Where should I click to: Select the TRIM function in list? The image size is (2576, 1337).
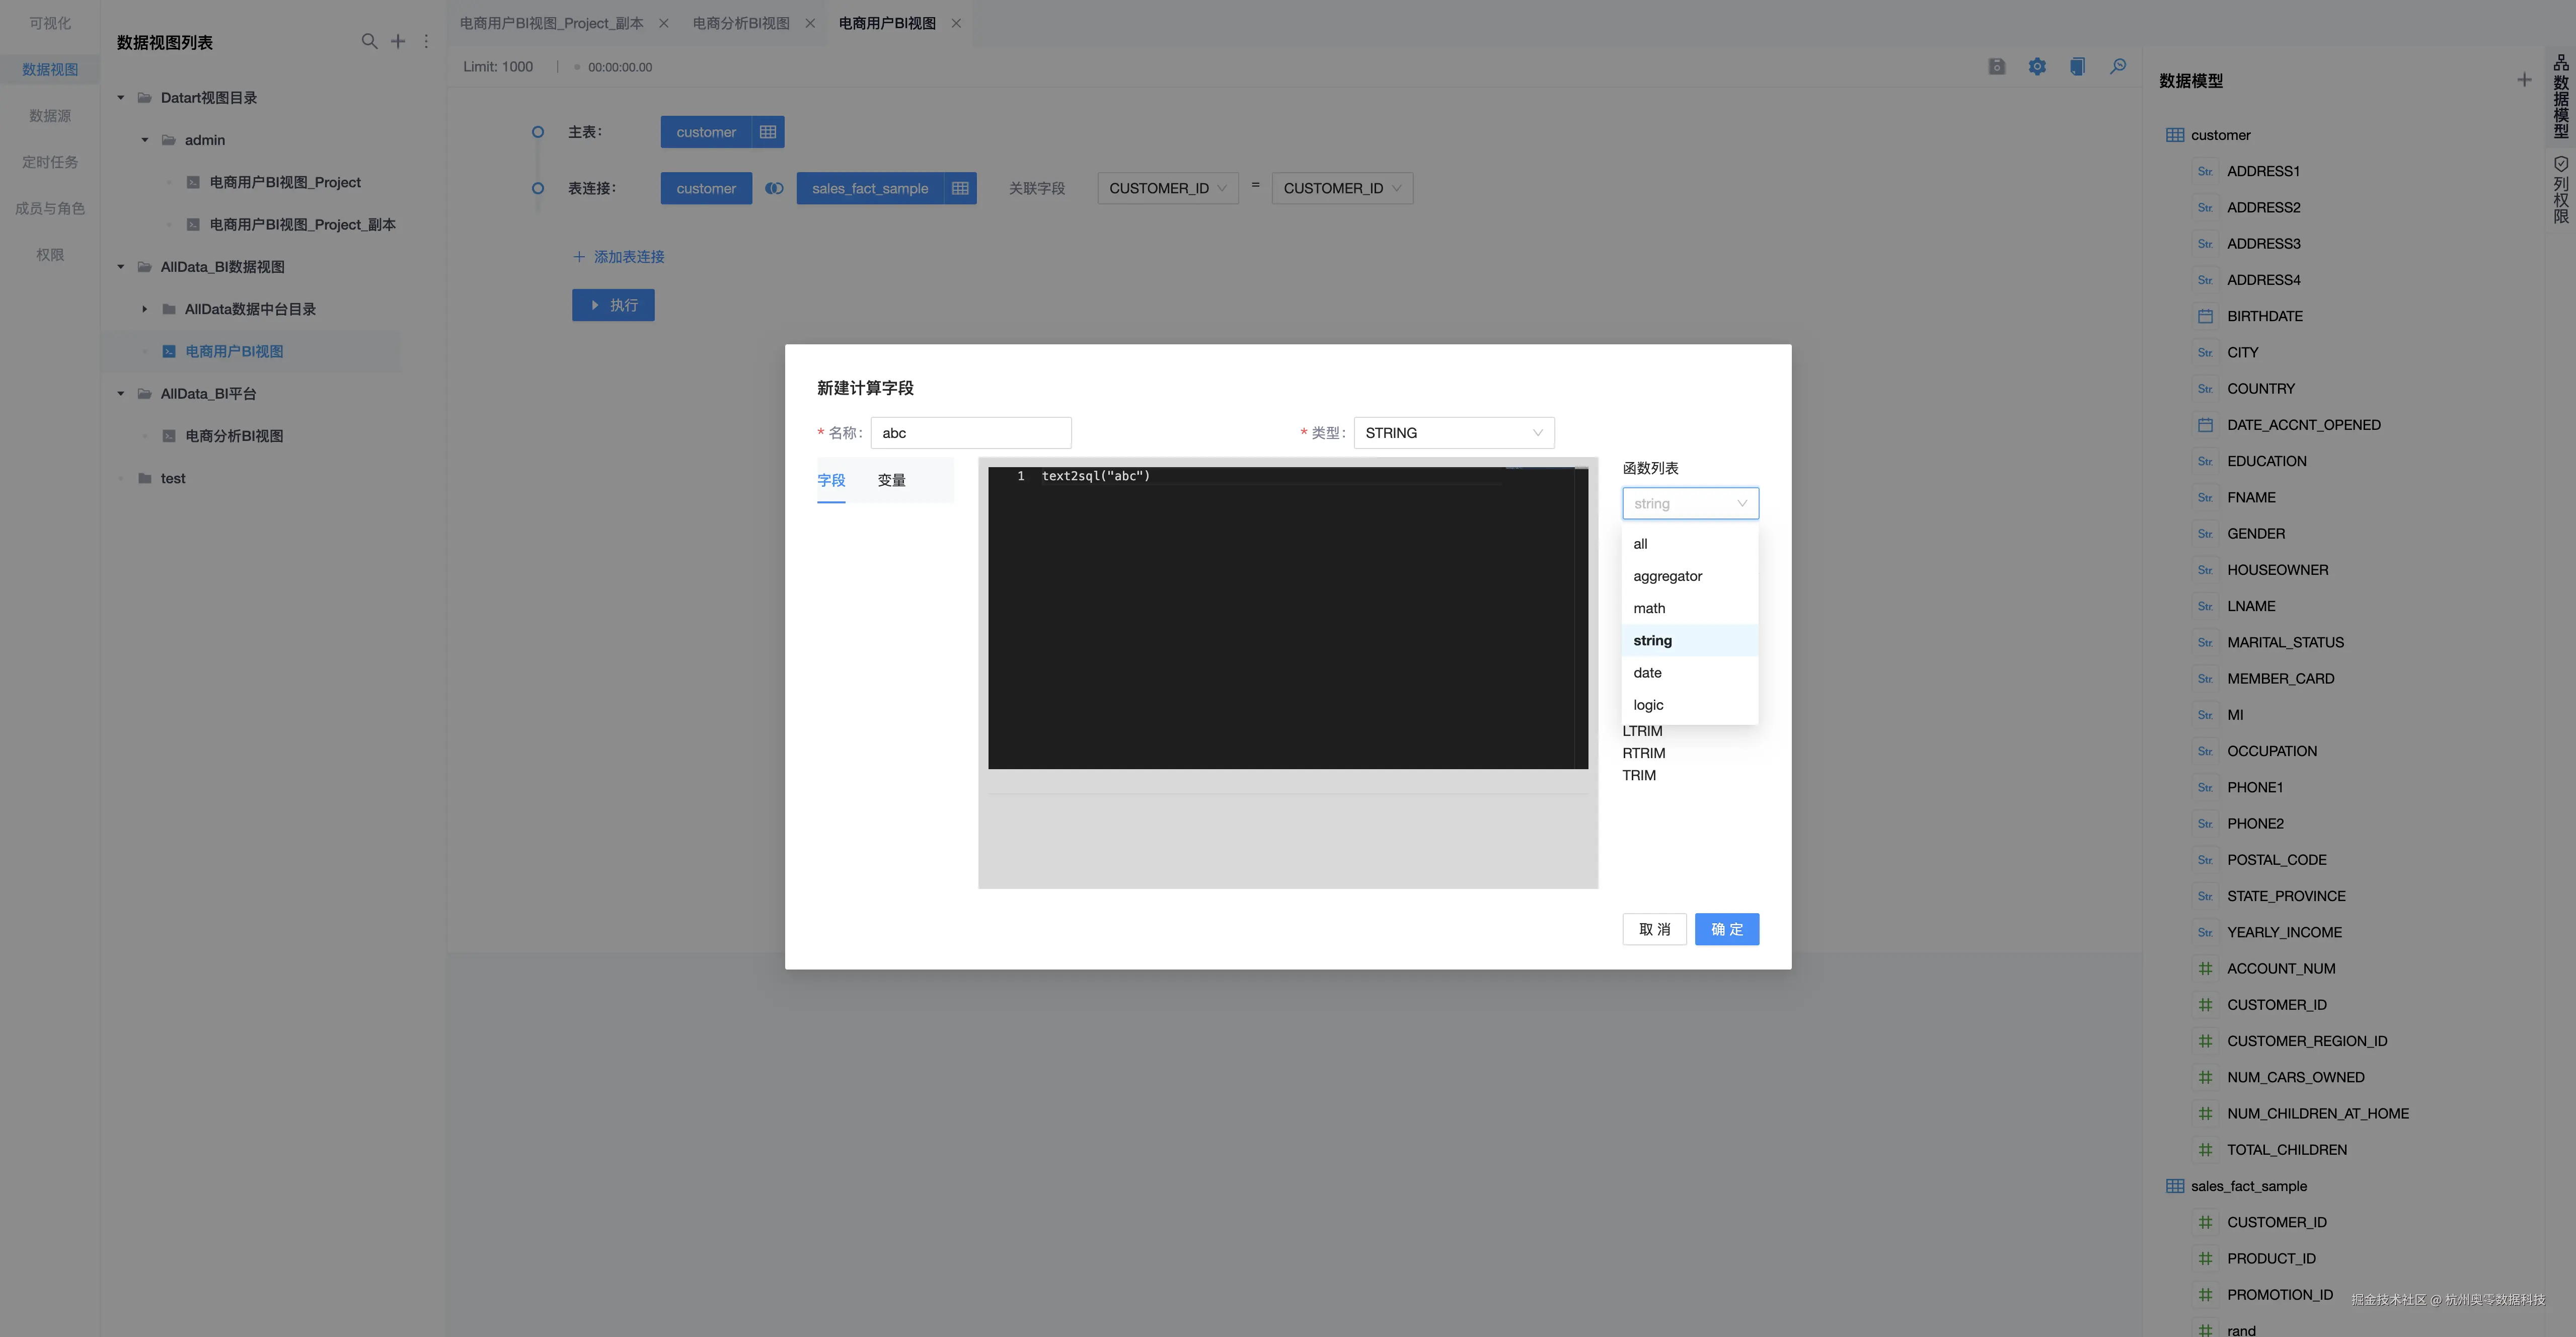point(1639,775)
